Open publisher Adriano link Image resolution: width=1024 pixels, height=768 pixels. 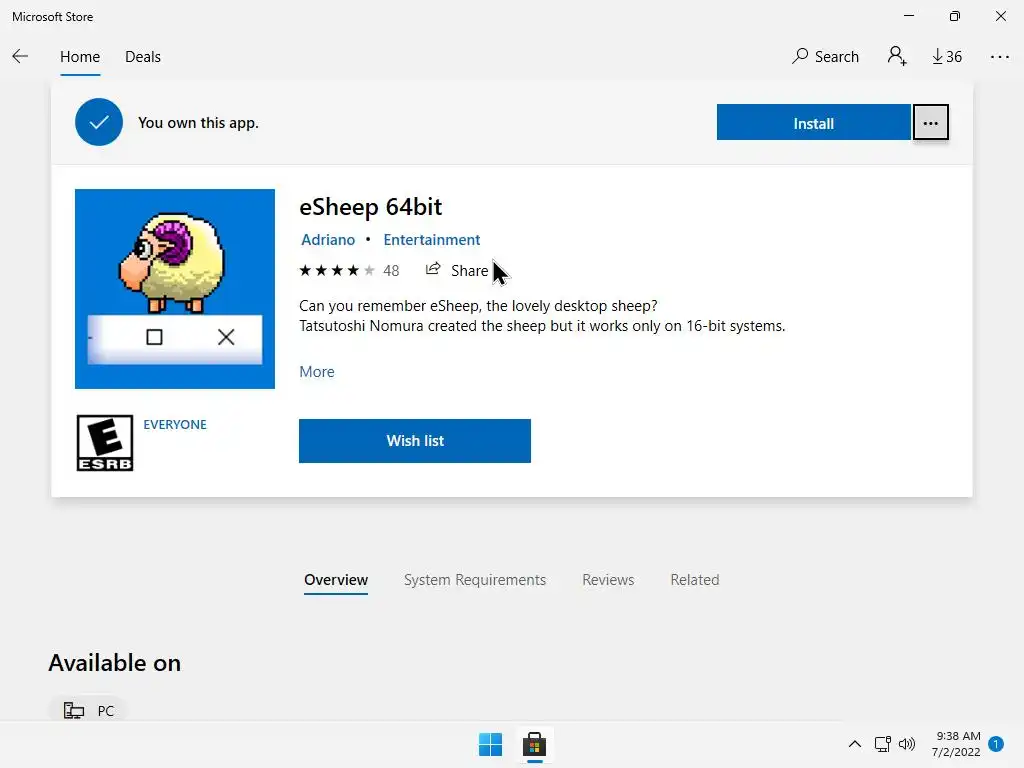[x=328, y=240]
